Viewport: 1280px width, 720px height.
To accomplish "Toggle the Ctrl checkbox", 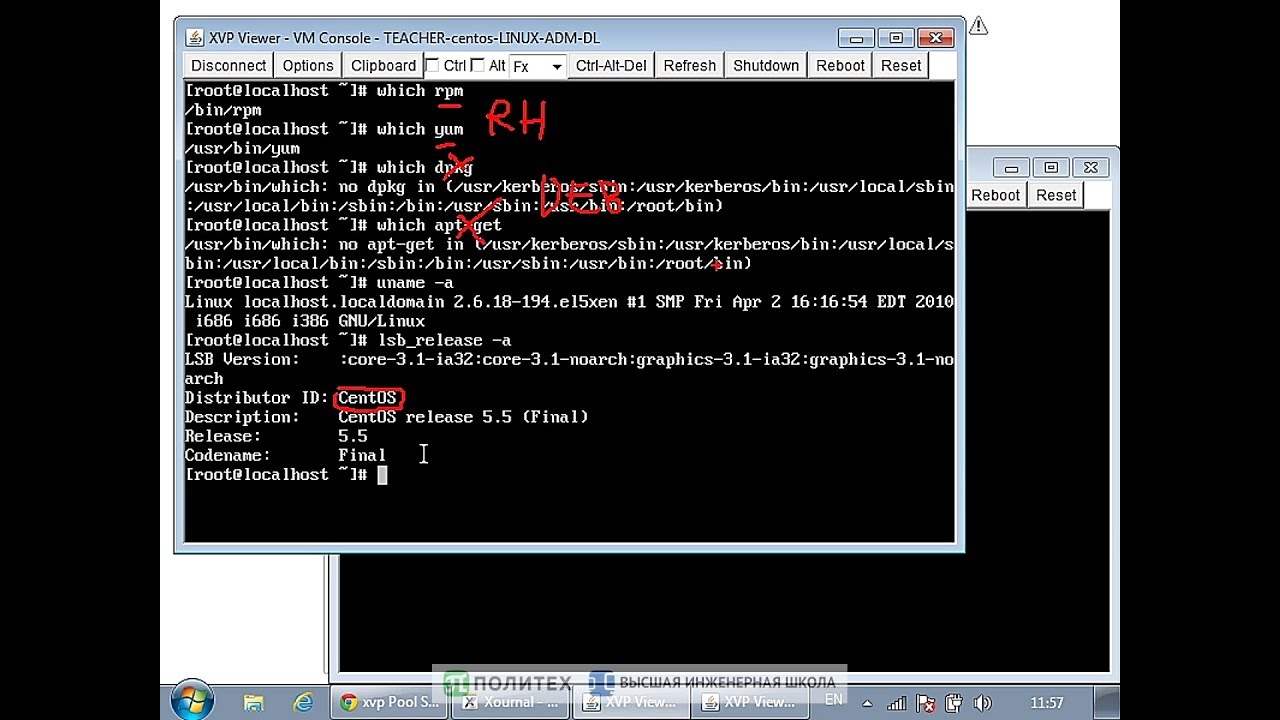I will tap(432, 65).
